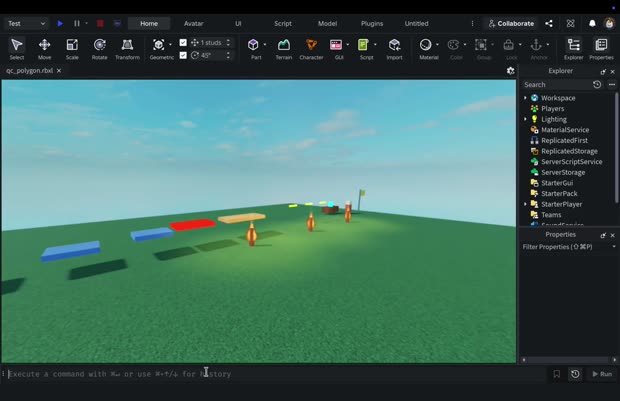Open the user avatar menu
The height and width of the screenshot is (401, 620).
(x=609, y=23)
